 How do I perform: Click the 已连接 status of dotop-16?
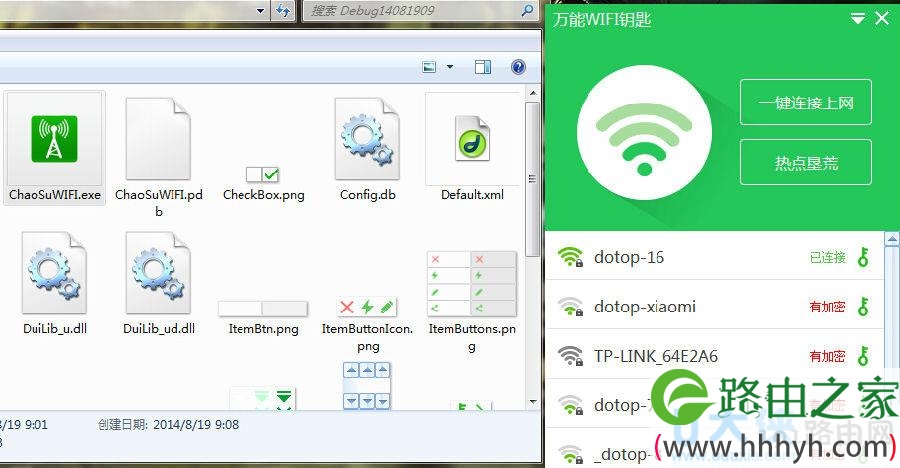[828, 257]
